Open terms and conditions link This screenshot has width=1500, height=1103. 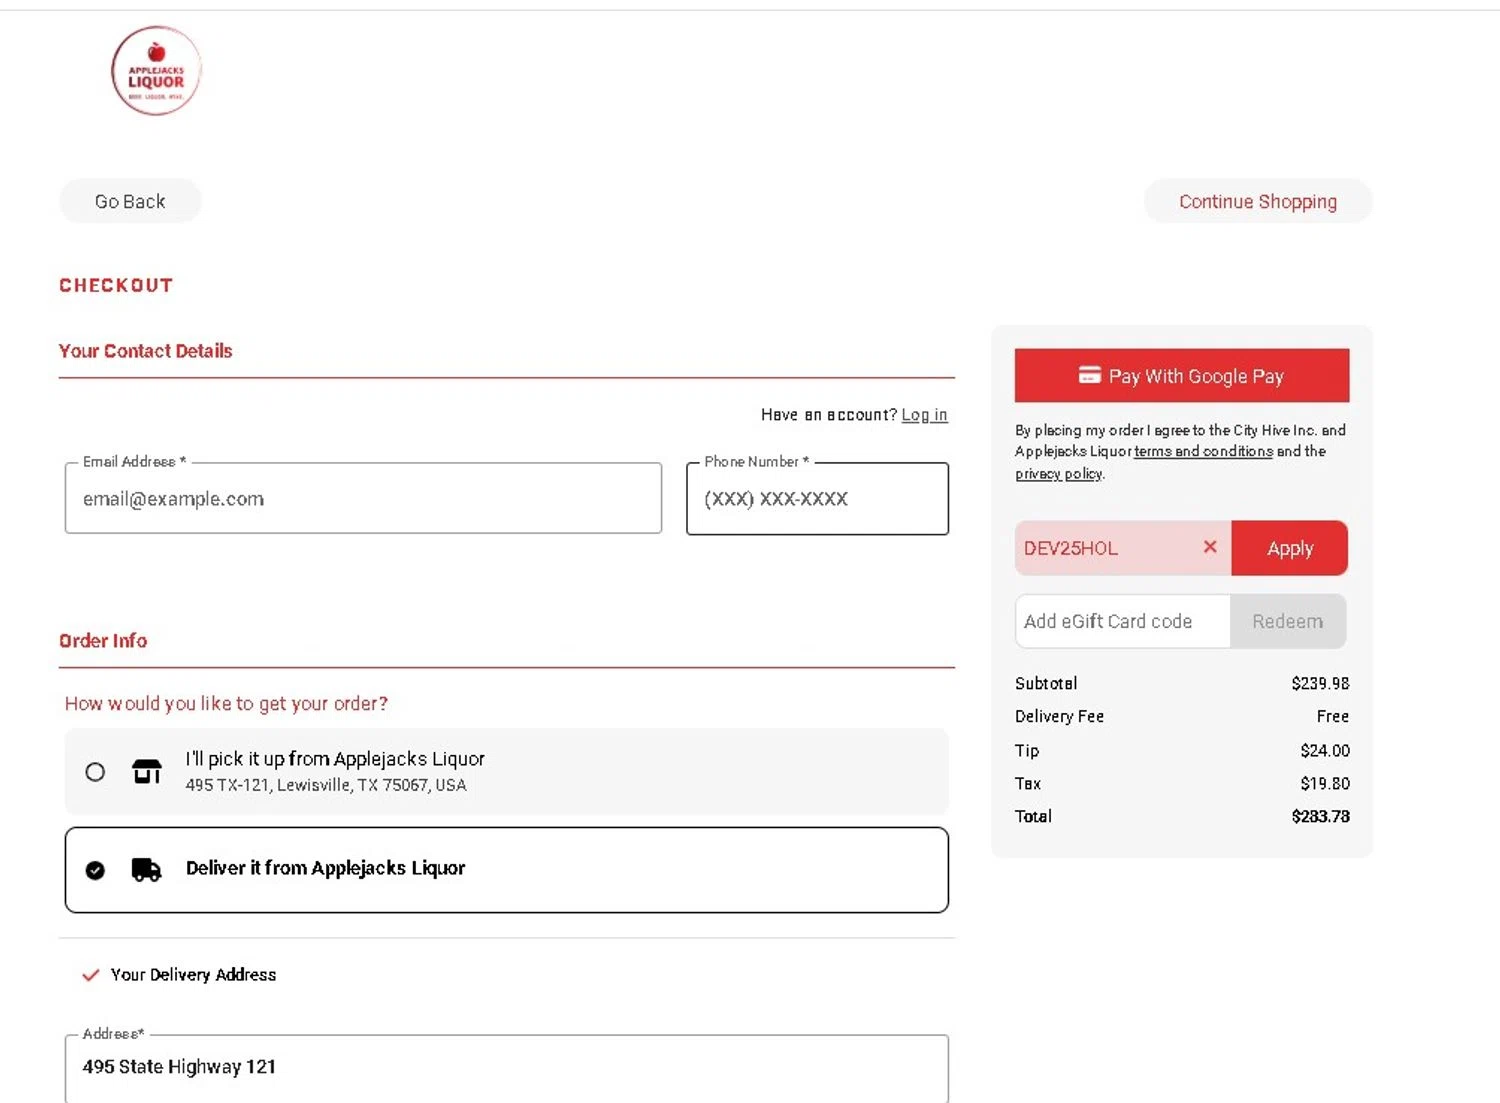point(1204,451)
